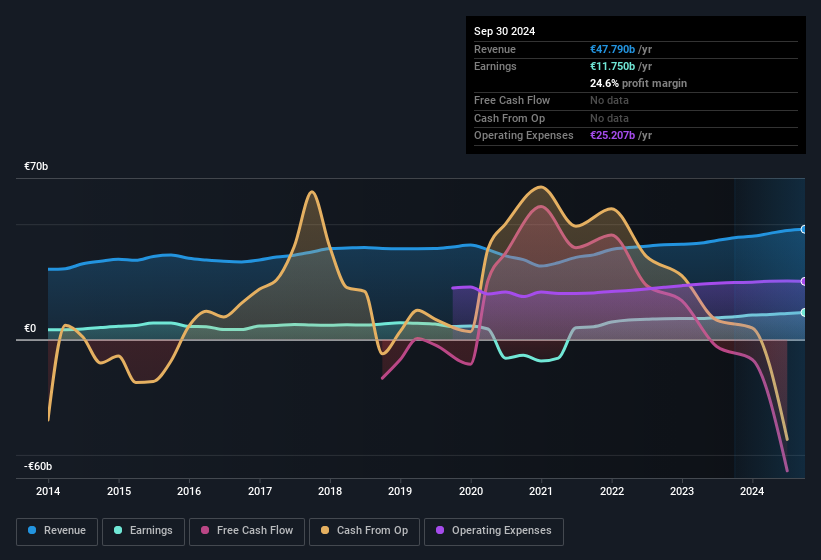Click the -€60b y-axis label
This screenshot has height=560, width=821.
38,466
